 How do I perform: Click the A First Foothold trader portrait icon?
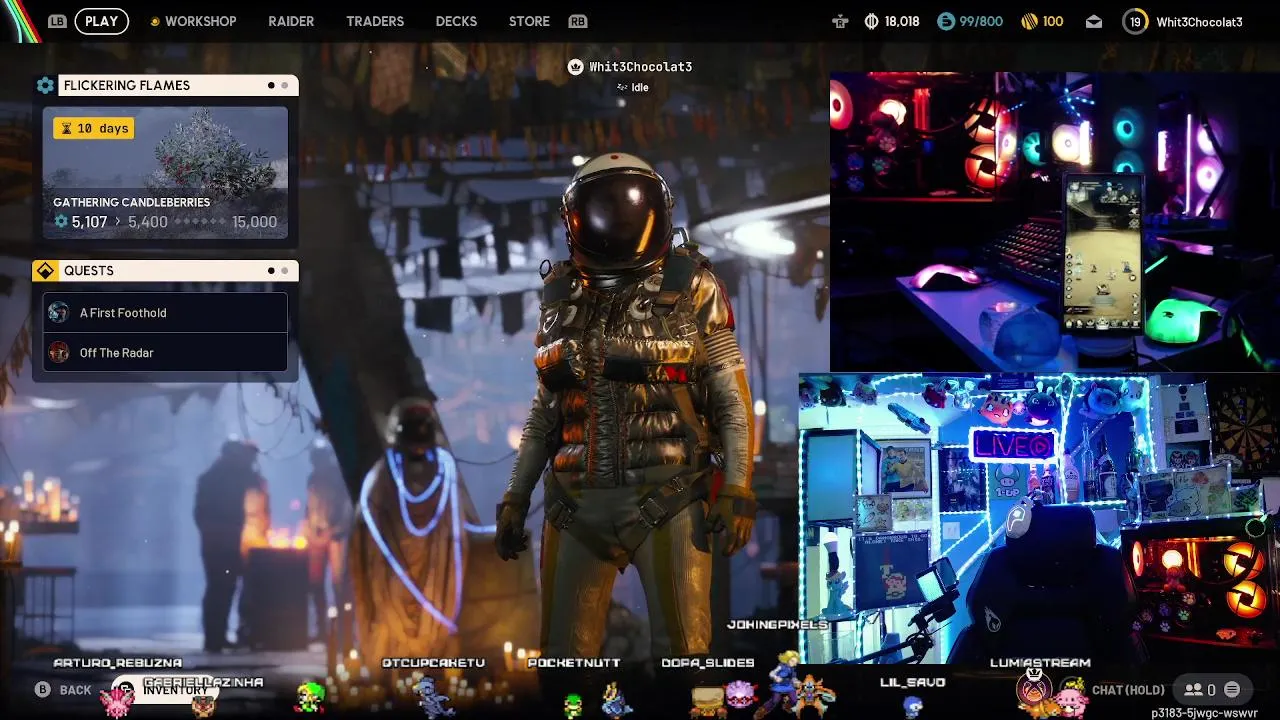point(59,312)
